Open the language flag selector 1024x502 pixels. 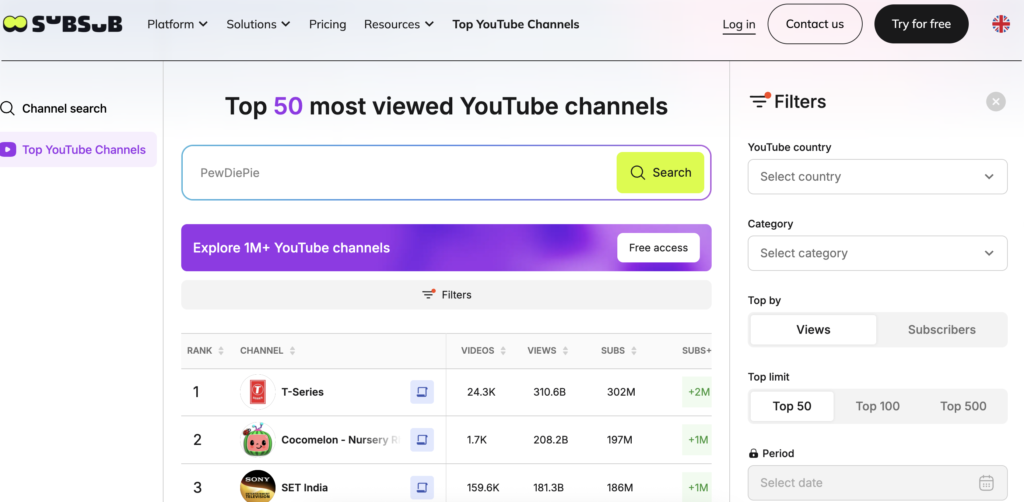pyautogui.click(x=1000, y=24)
